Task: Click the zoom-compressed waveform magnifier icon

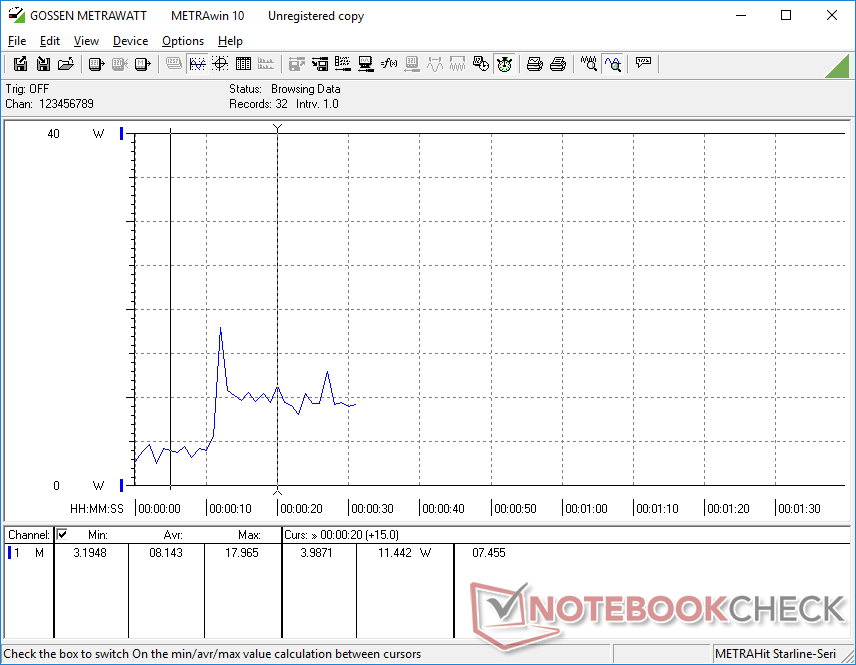Action: pyautogui.click(x=588, y=64)
